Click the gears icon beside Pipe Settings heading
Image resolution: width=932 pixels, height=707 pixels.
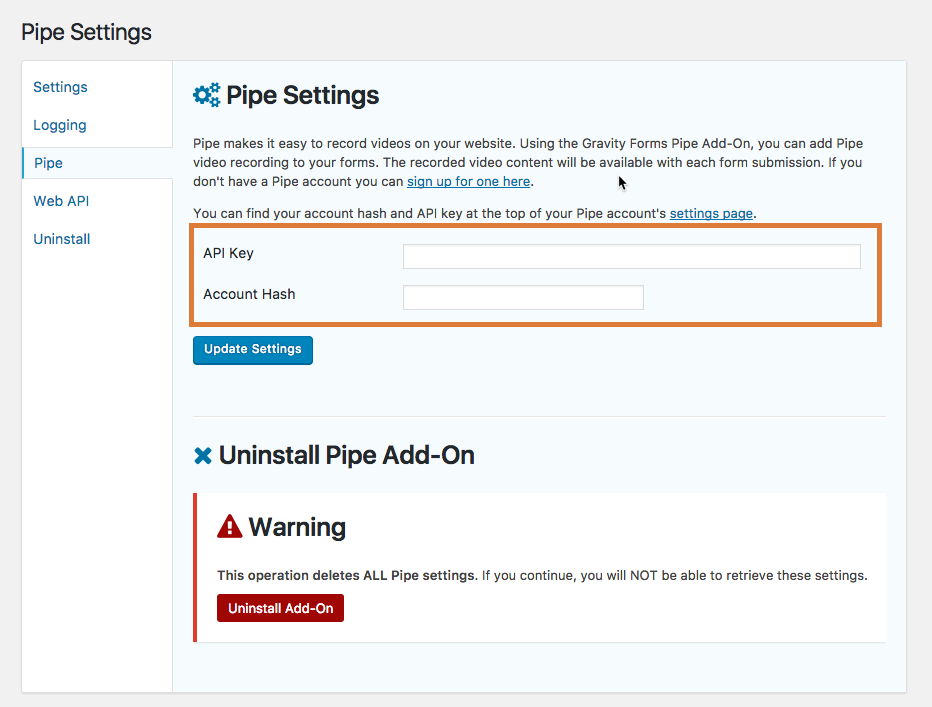point(206,95)
